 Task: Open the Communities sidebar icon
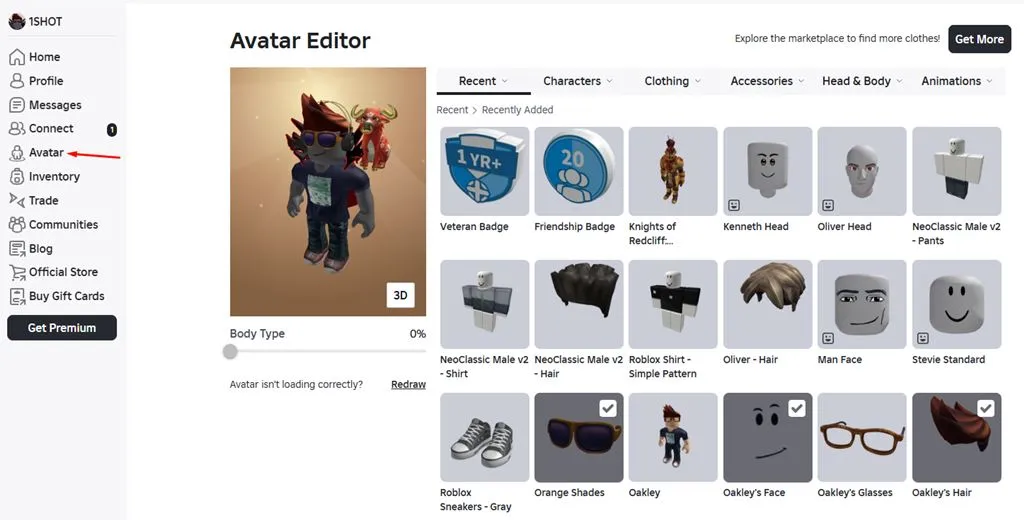[x=17, y=225]
